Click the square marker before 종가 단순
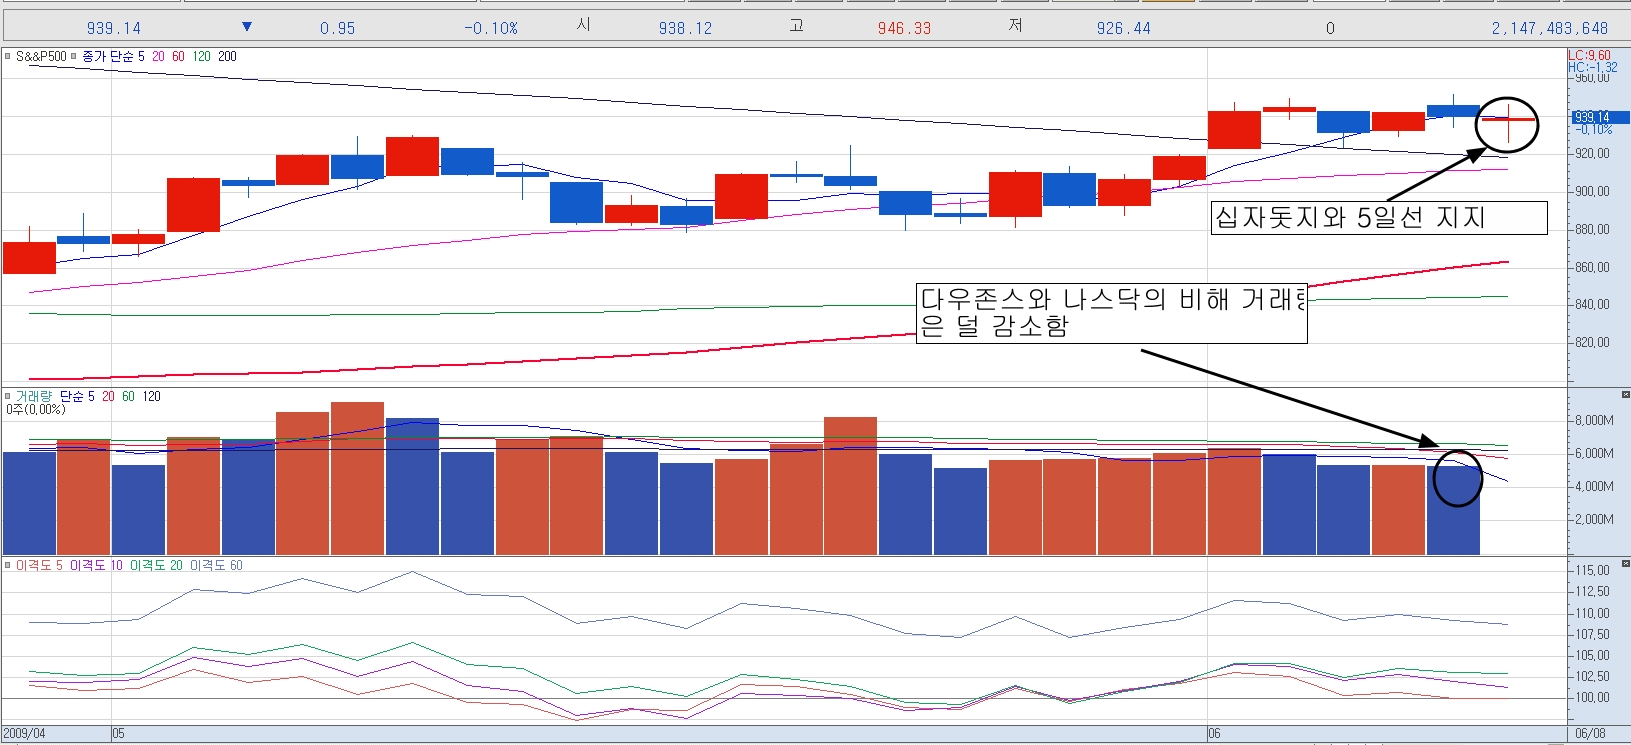The image size is (1631, 745). tap(73, 57)
